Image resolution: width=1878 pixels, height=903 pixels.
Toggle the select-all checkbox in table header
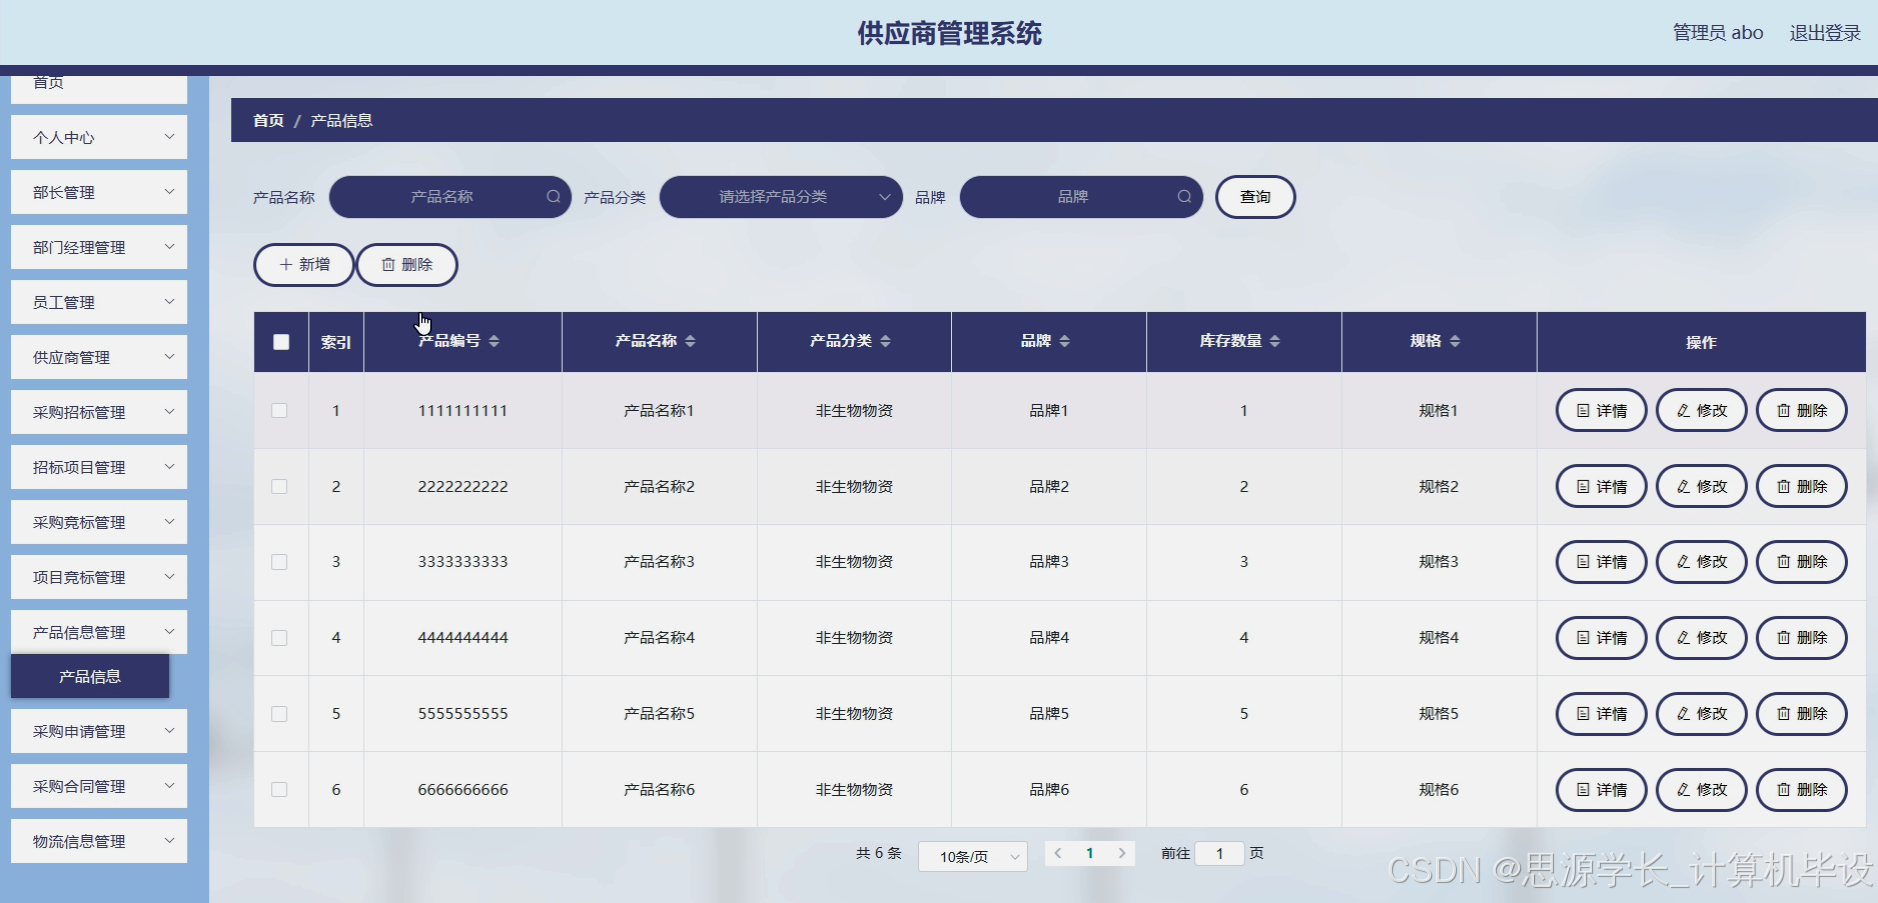pos(281,342)
